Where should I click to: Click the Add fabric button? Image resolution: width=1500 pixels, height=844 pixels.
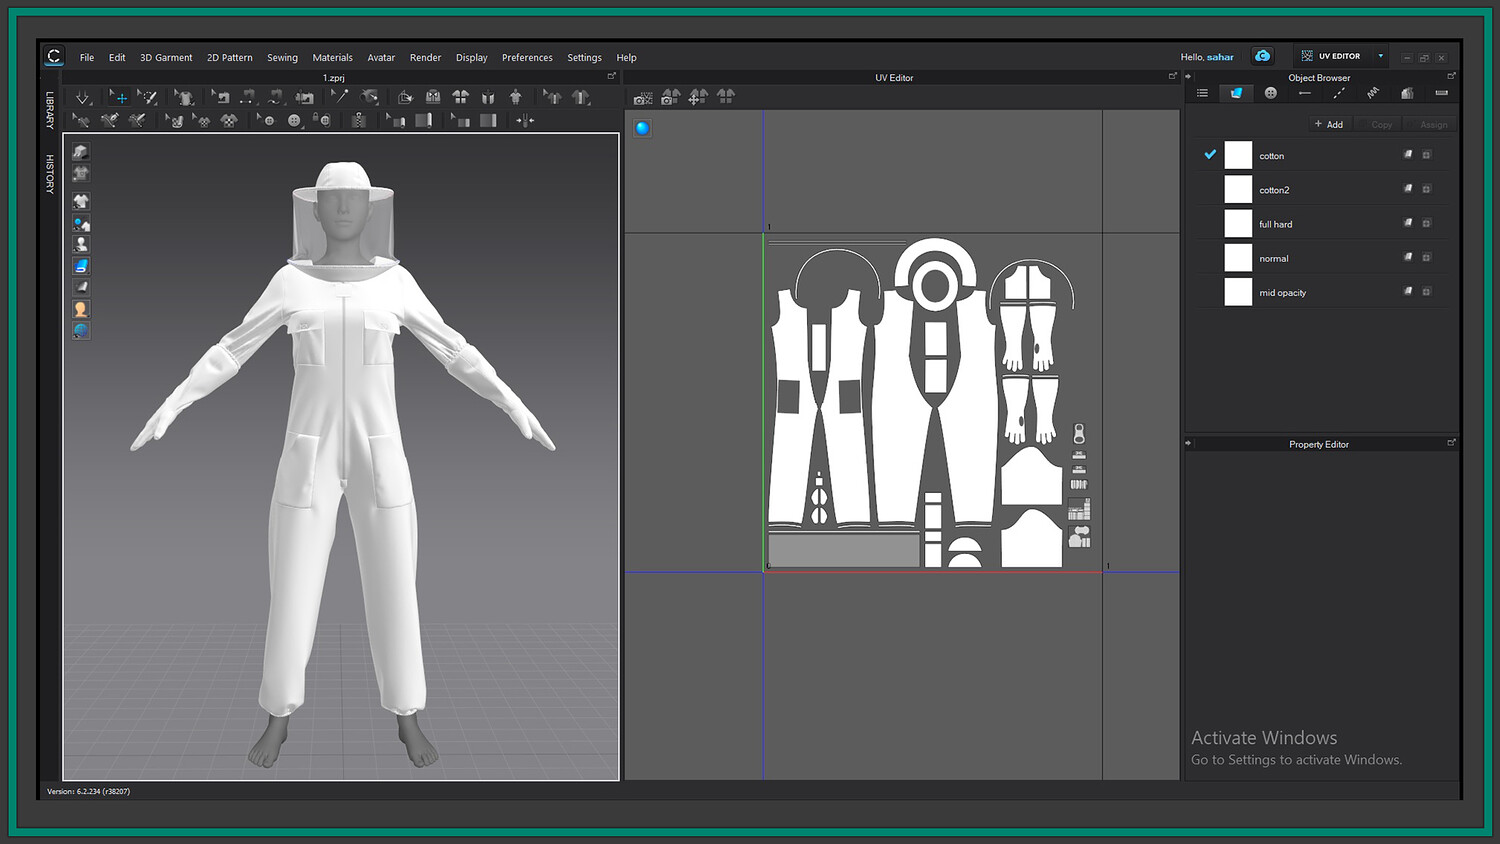coord(1329,124)
